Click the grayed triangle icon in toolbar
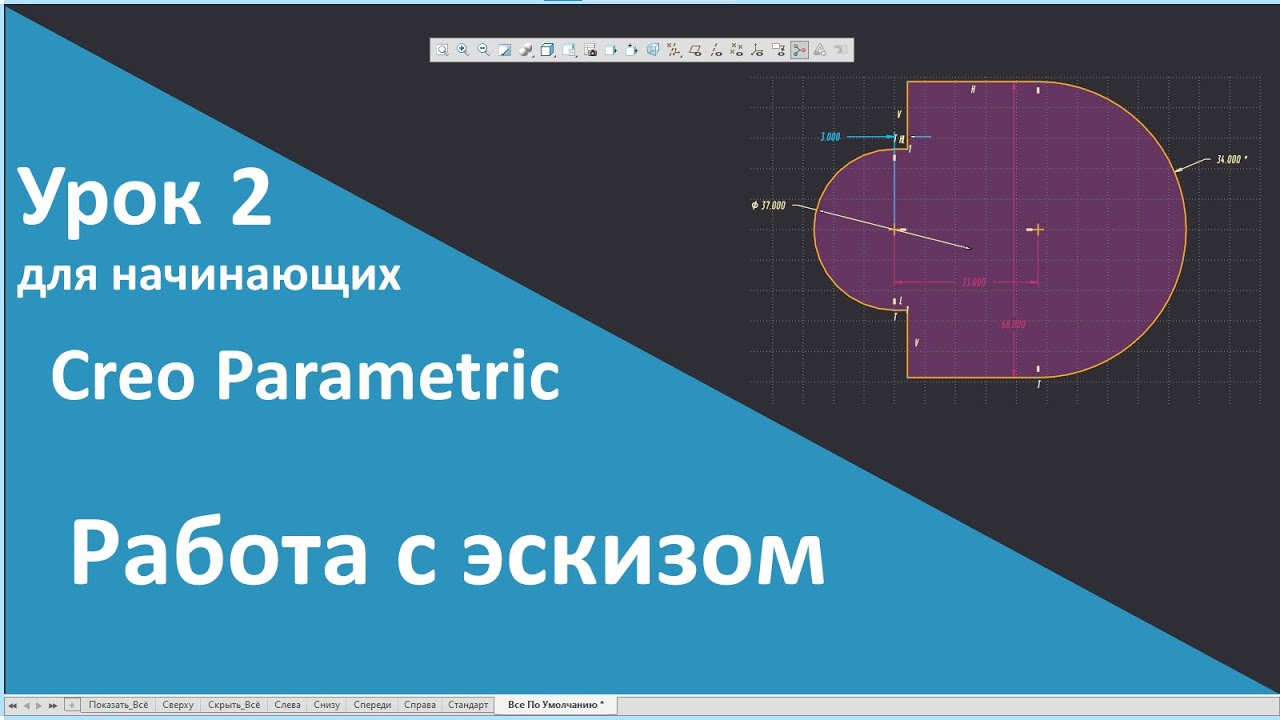Screen dimensions: 1280x720 [820, 49]
